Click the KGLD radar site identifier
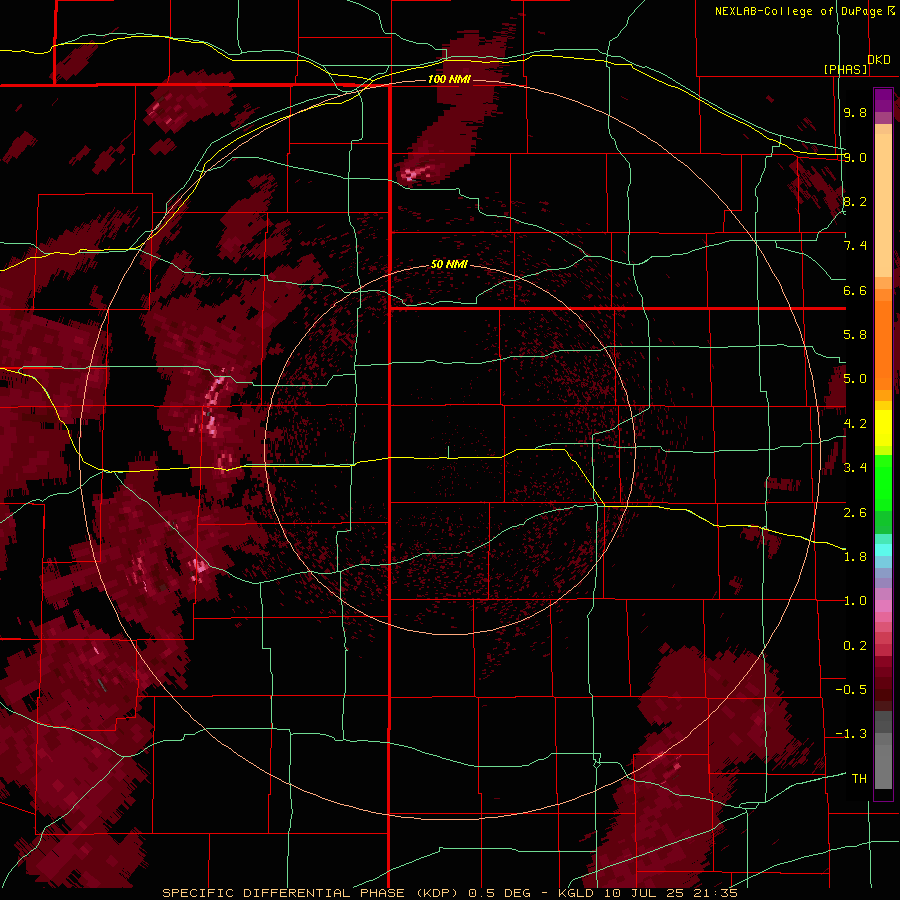Screen dimensions: 900x900 (x=577, y=893)
